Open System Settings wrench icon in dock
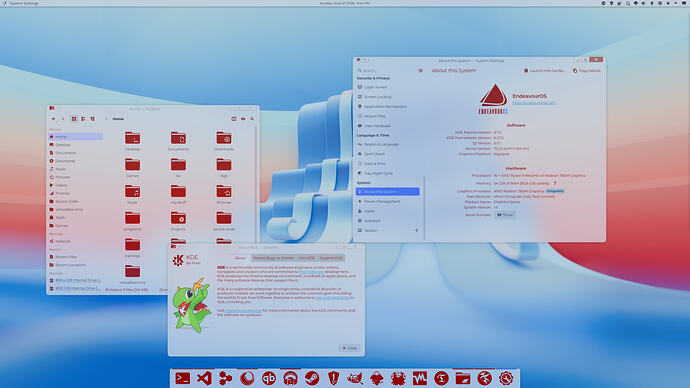The height and width of the screenshot is (388, 690). (506, 378)
